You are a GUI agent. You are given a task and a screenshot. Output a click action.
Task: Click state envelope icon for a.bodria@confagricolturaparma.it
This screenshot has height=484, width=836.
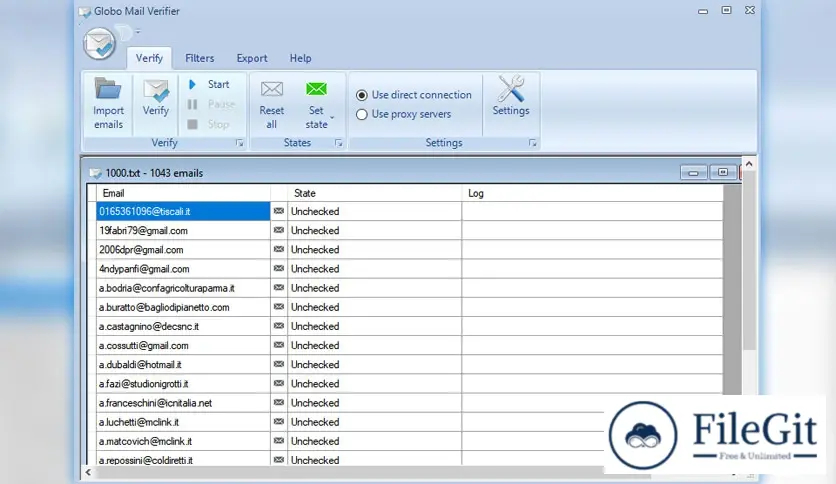click(279, 287)
